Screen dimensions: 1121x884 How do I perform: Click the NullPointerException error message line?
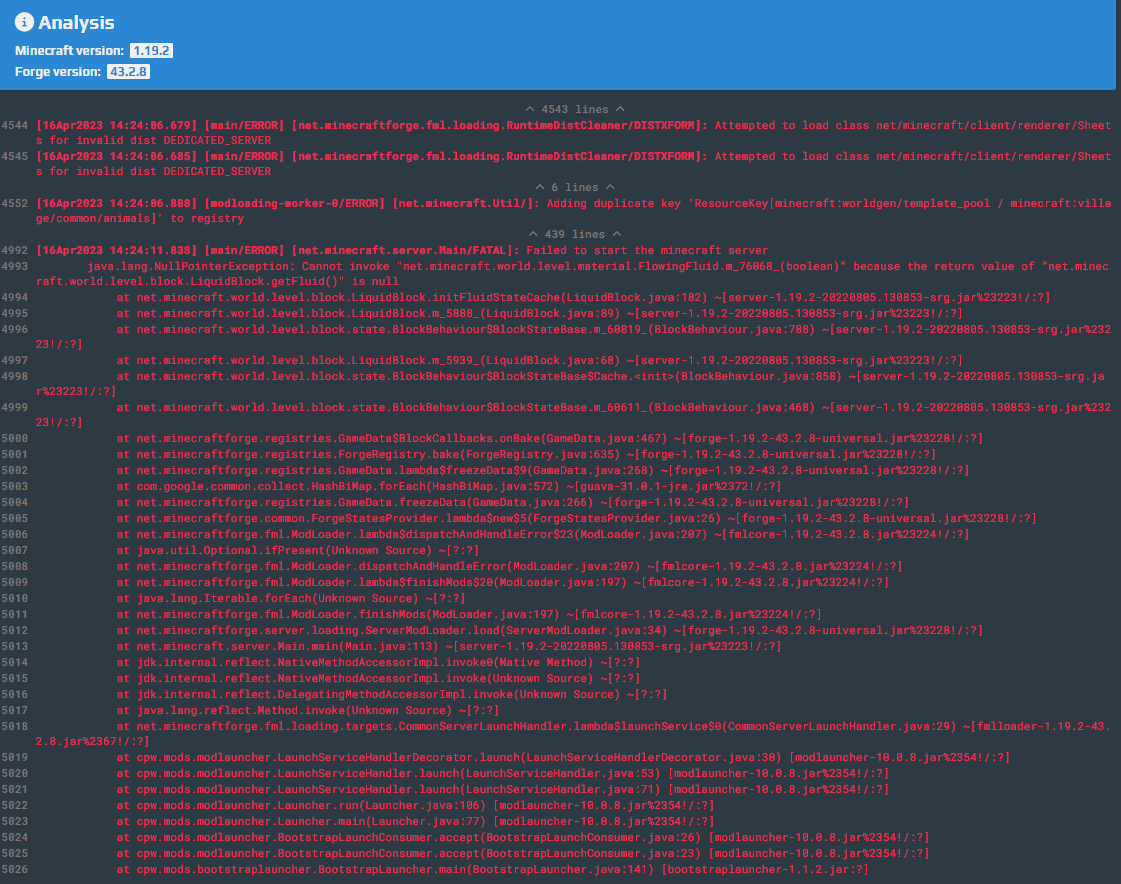[573, 274]
